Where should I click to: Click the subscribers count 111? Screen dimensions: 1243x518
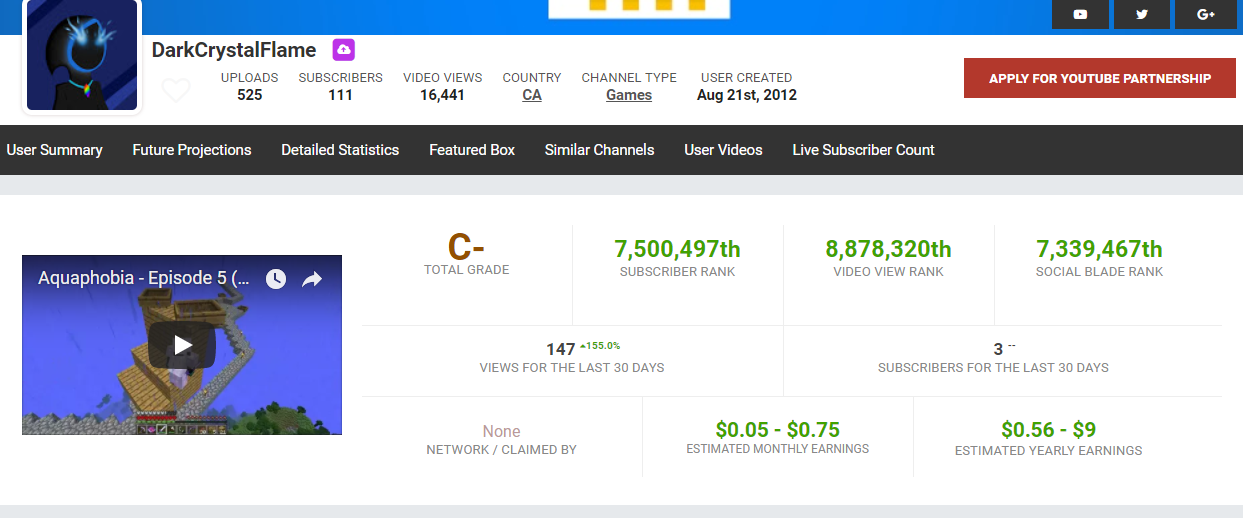(x=340, y=95)
